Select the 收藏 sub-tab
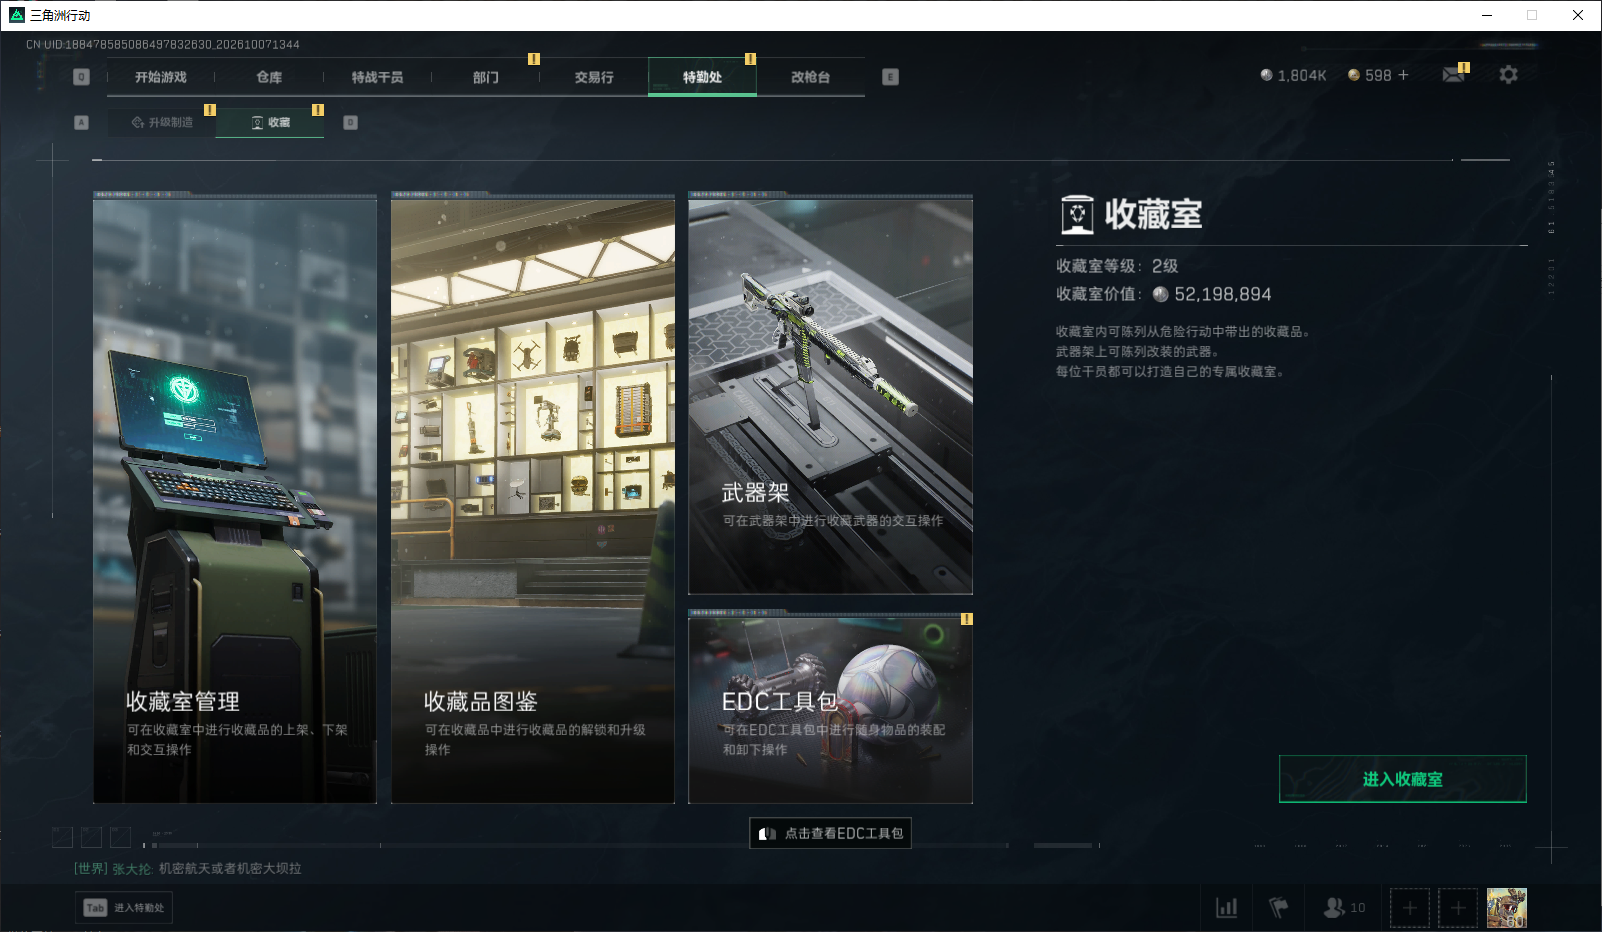Image resolution: width=1602 pixels, height=932 pixels. click(270, 122)
